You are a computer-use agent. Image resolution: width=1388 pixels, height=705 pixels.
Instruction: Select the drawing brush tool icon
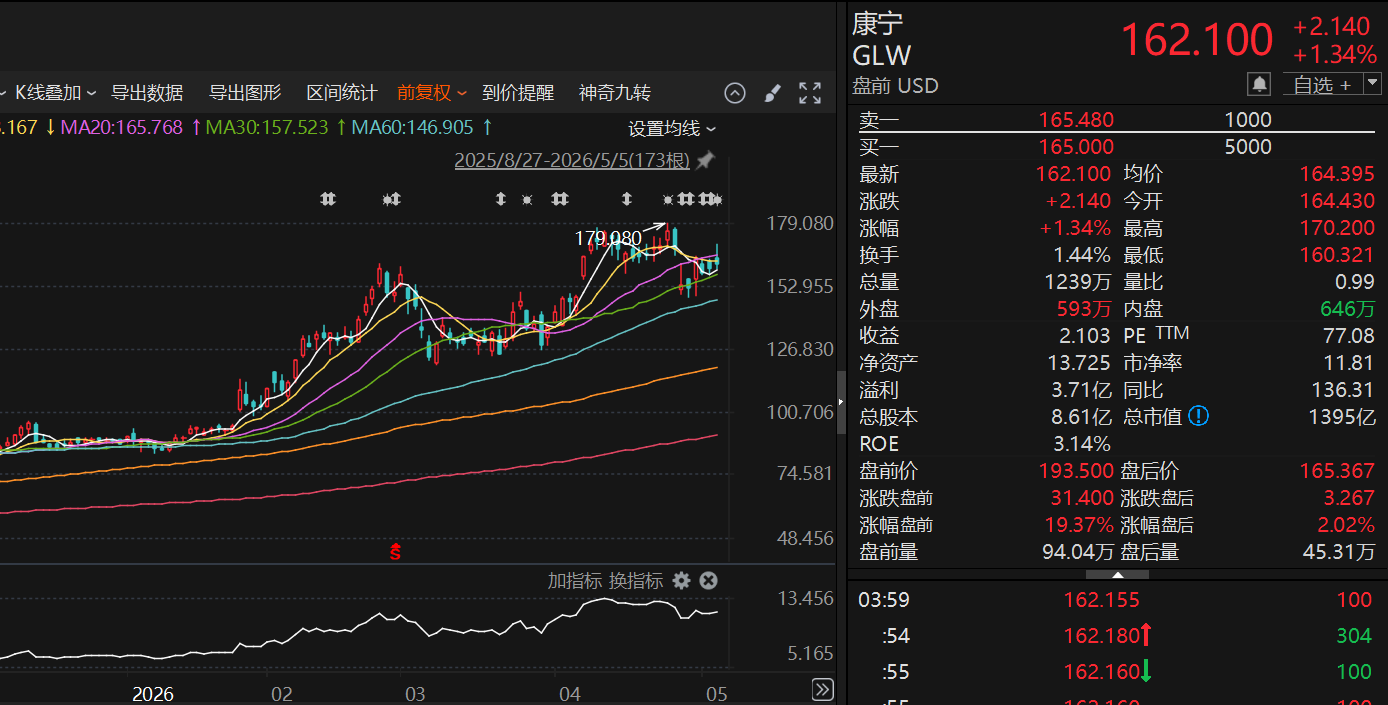point(772,93)
